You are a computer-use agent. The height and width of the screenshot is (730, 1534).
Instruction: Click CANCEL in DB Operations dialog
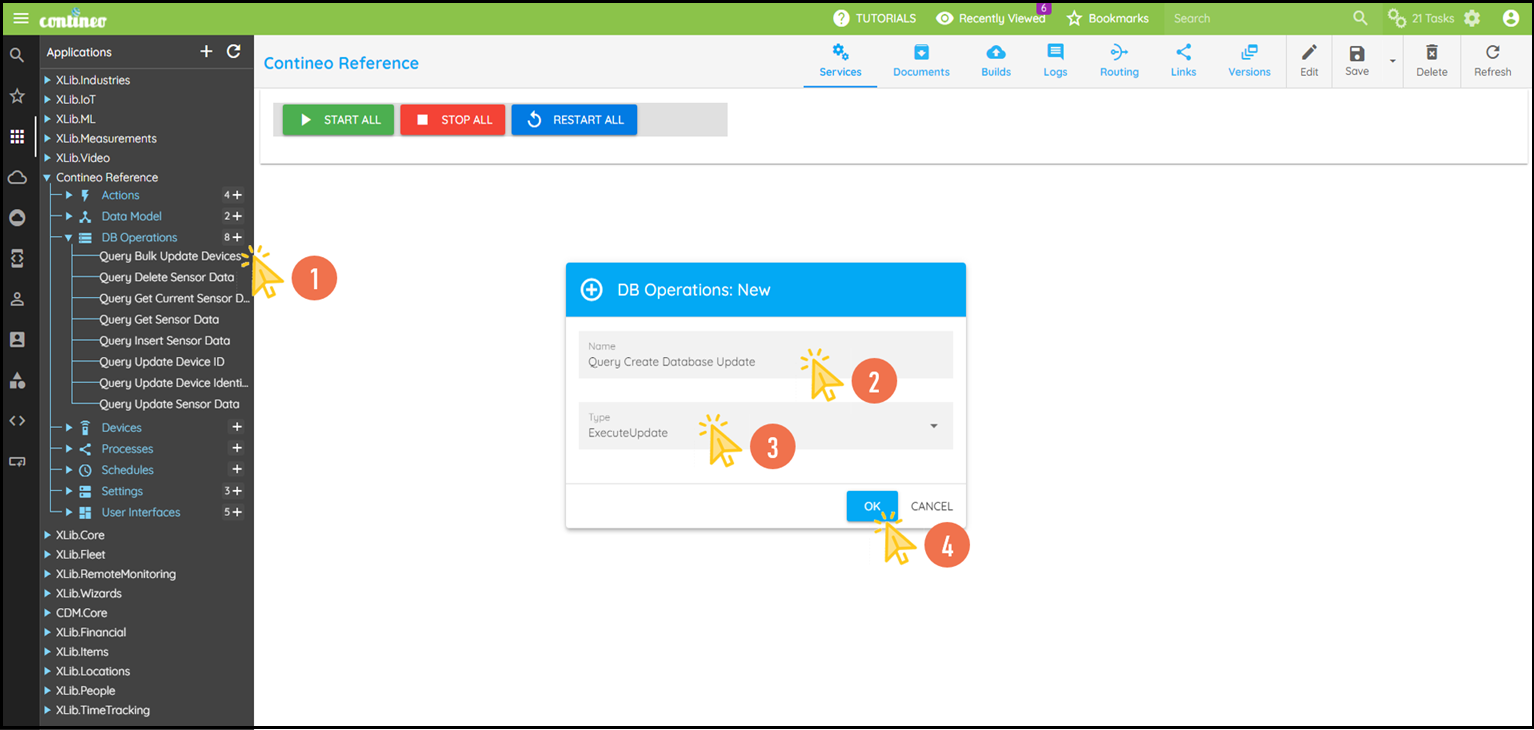(931, 506)
